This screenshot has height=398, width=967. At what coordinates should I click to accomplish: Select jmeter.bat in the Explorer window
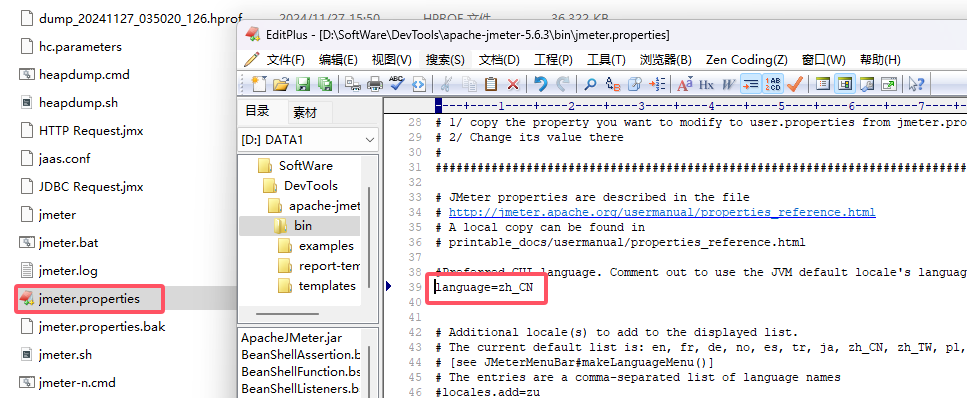(68, 243)
